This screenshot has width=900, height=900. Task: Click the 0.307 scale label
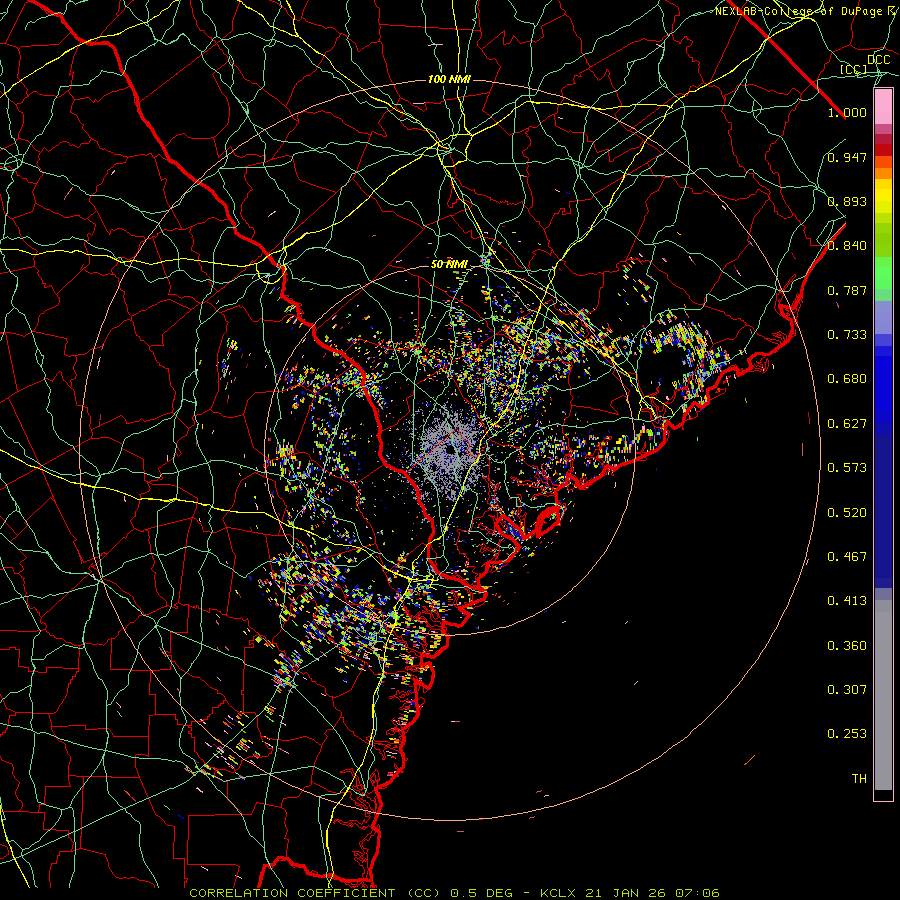coord(847,690)
